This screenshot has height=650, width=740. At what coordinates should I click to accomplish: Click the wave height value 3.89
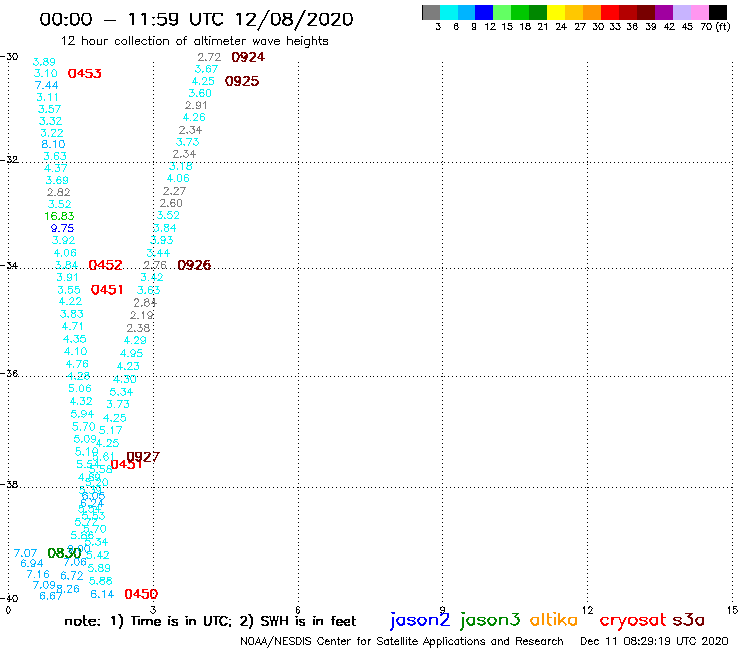point(44,62)
